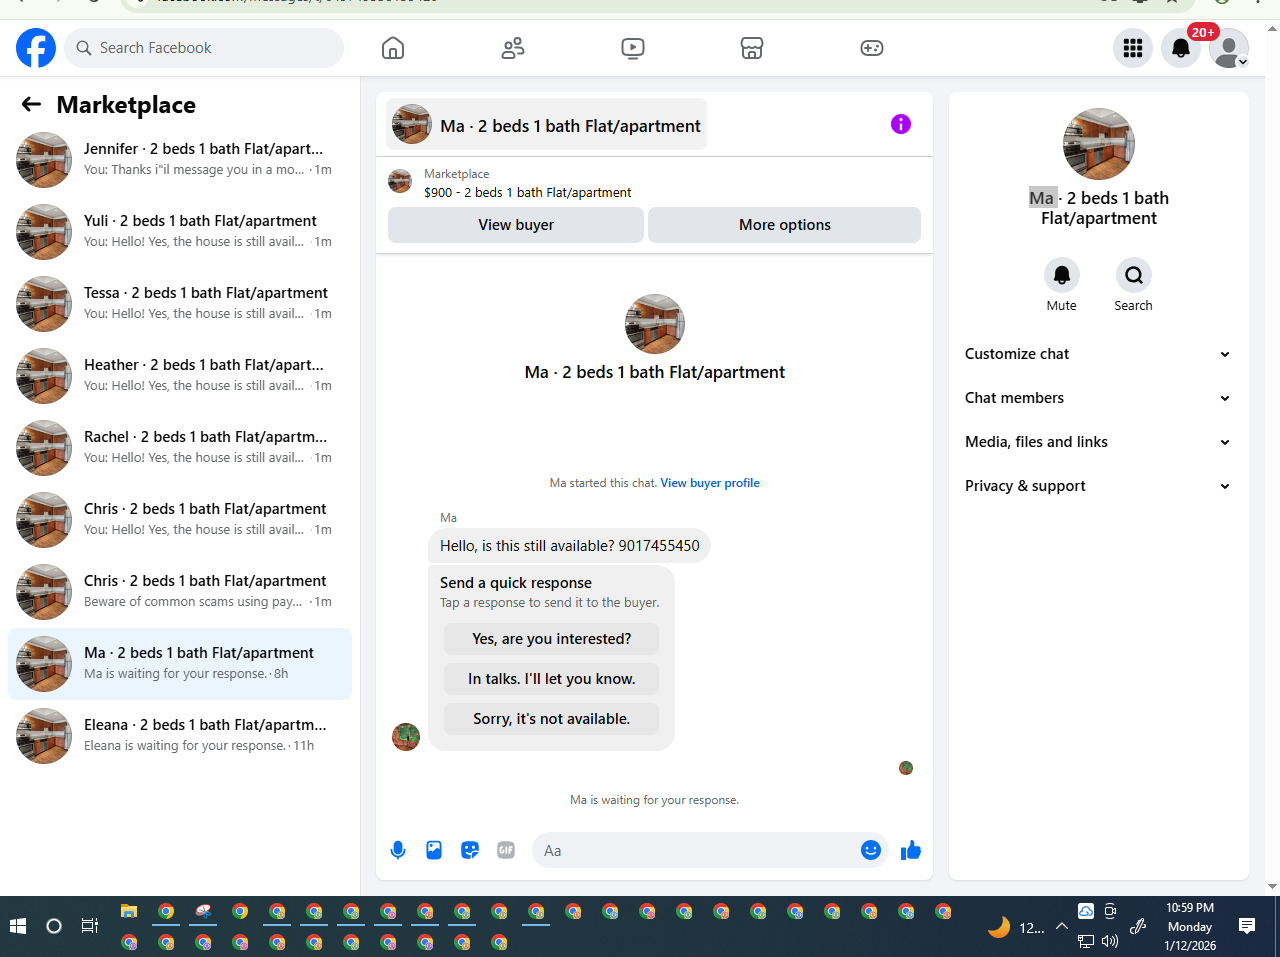Open Chris conversation with scam warning preview
This screenshot has height=957, width=1280.
180,592
